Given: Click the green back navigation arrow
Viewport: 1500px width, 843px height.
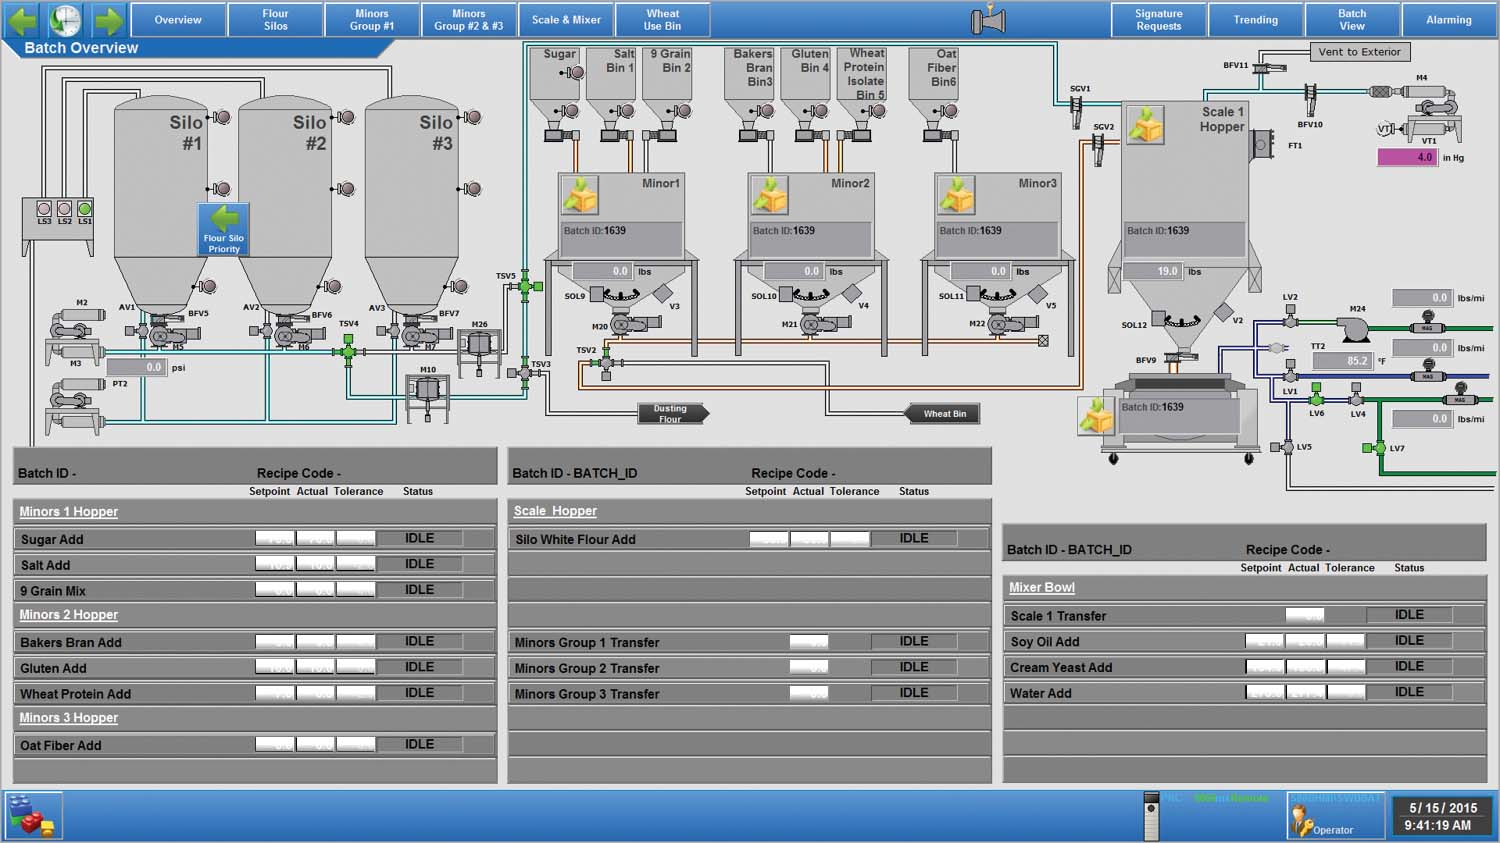Looking at the screenshot, I should (x=21, y=20).
